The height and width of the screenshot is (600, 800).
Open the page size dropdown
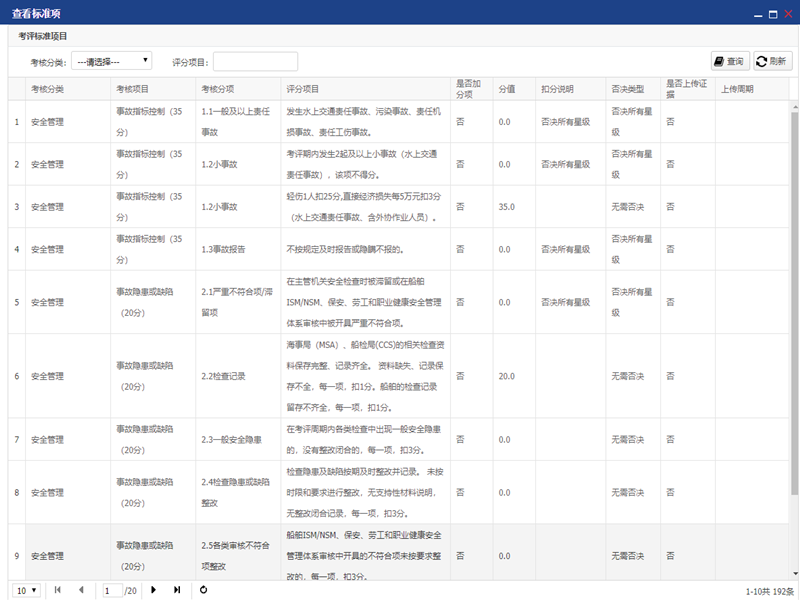27,590
